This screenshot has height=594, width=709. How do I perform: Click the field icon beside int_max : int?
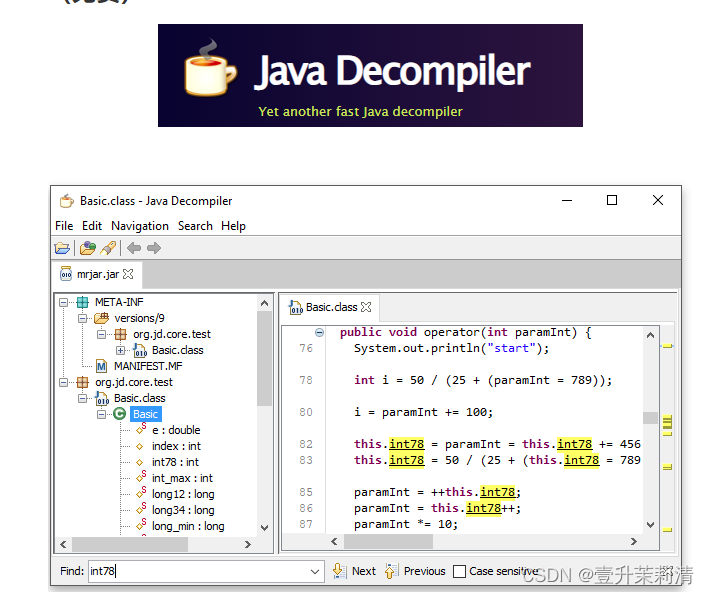(x=141, y=477)
